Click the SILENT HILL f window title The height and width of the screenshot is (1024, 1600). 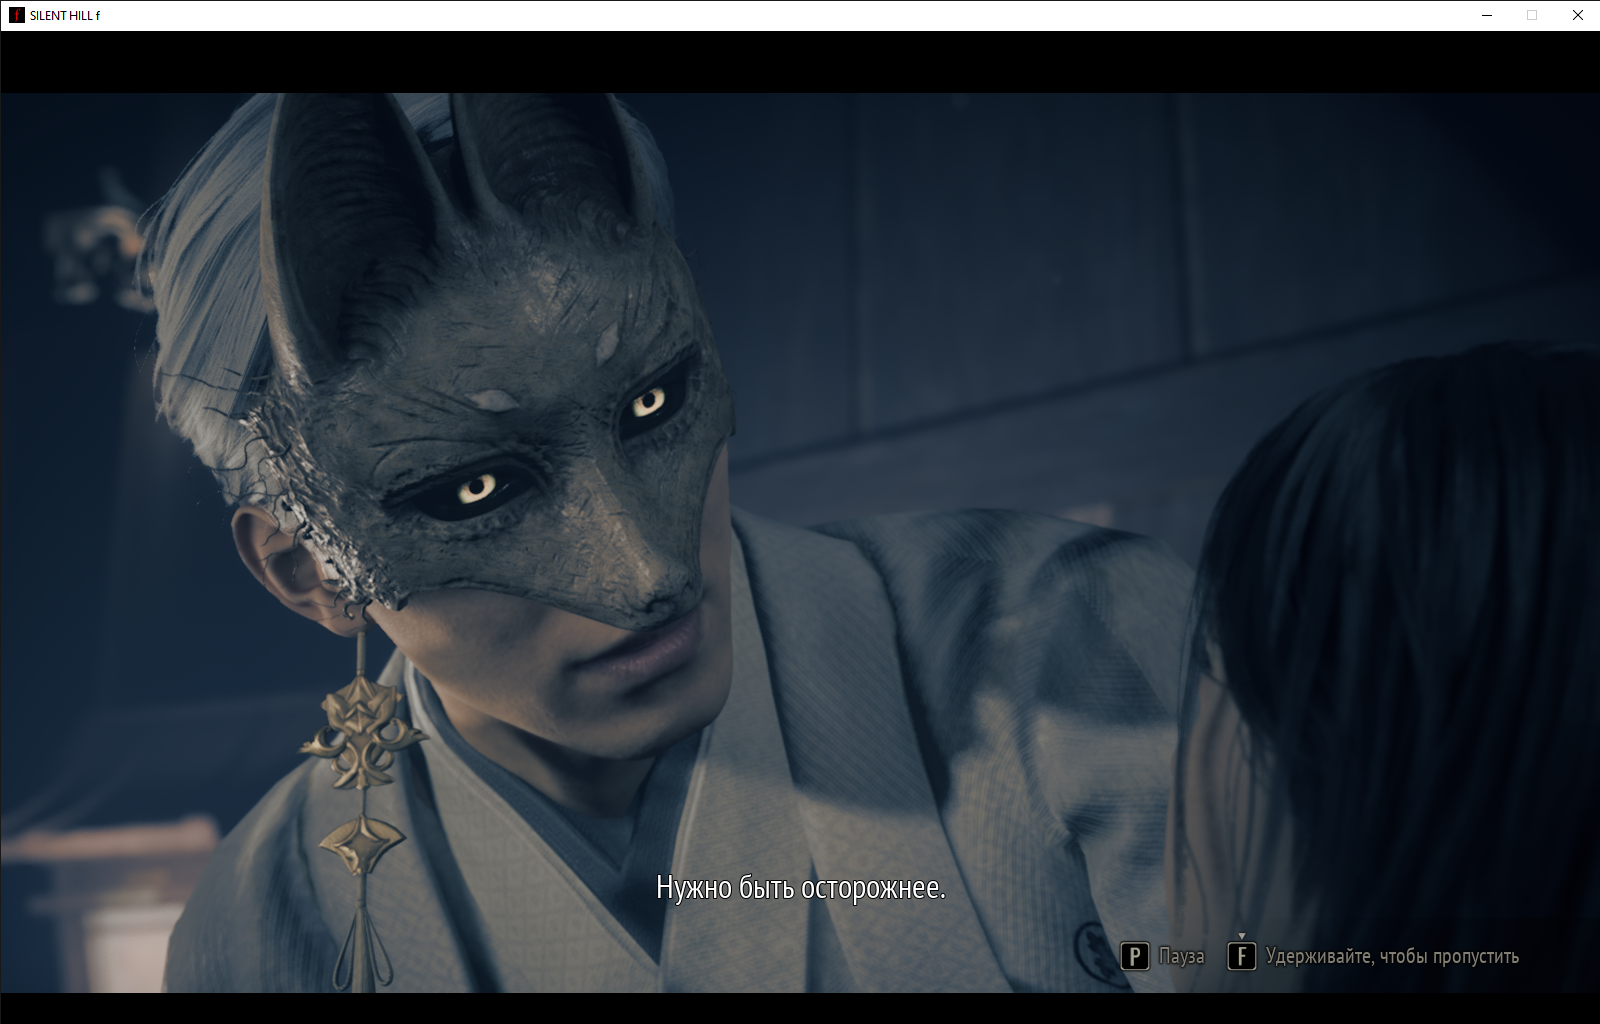[x=65, y=15]
